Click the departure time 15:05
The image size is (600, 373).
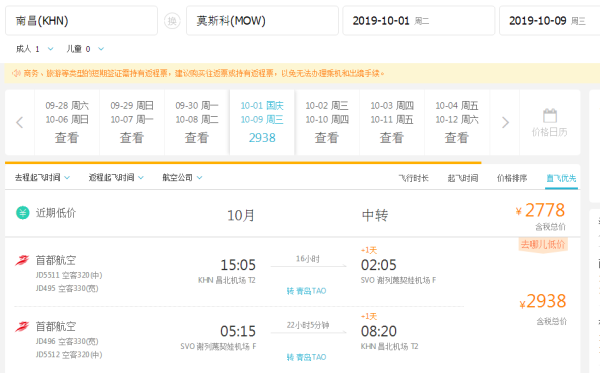point(238,265)
